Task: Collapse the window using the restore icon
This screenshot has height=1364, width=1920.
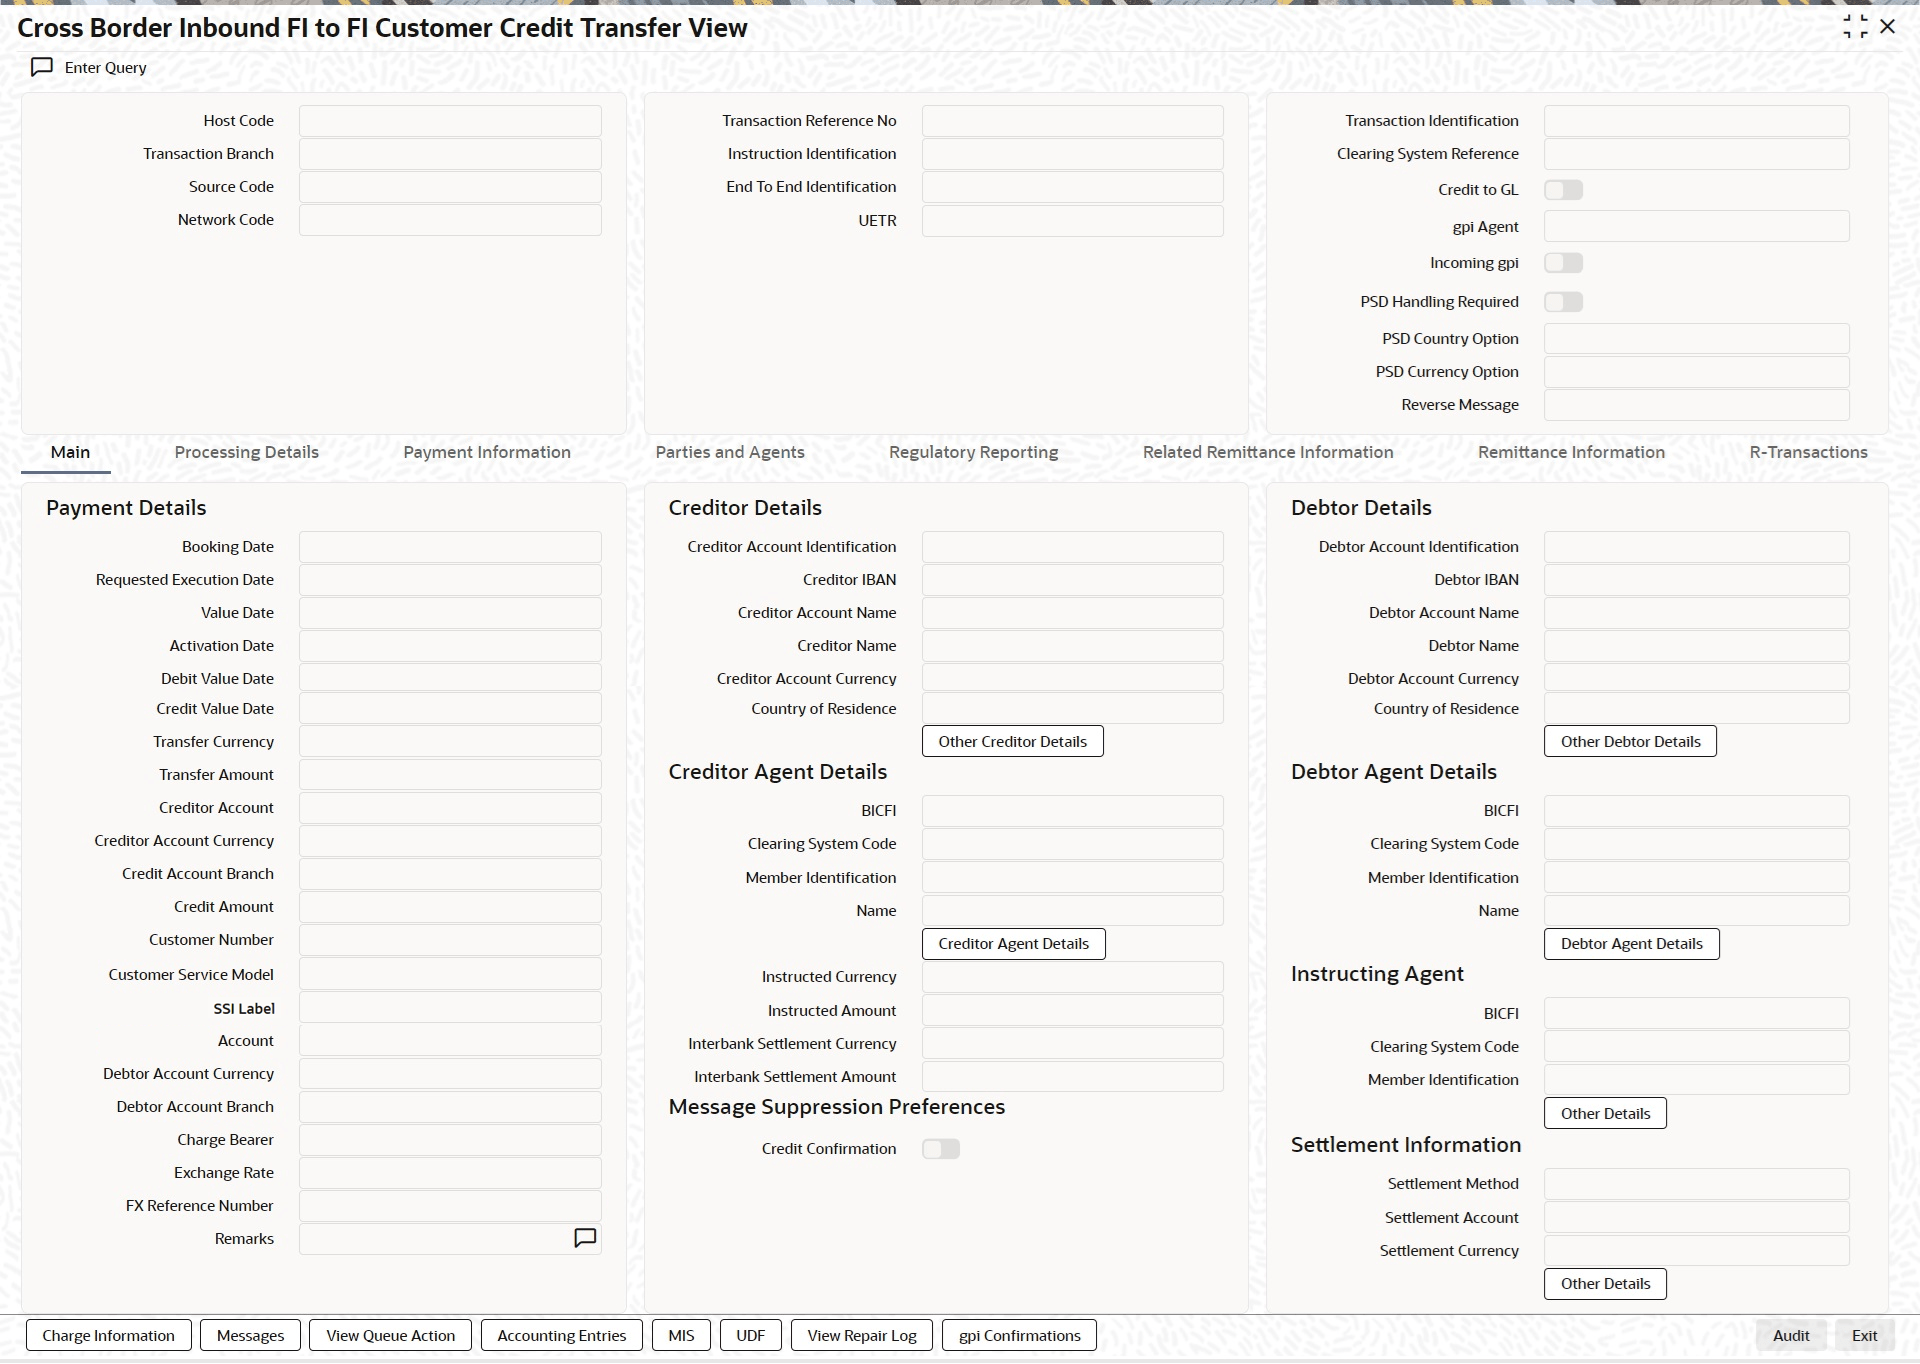Action: pos(1855,27)
